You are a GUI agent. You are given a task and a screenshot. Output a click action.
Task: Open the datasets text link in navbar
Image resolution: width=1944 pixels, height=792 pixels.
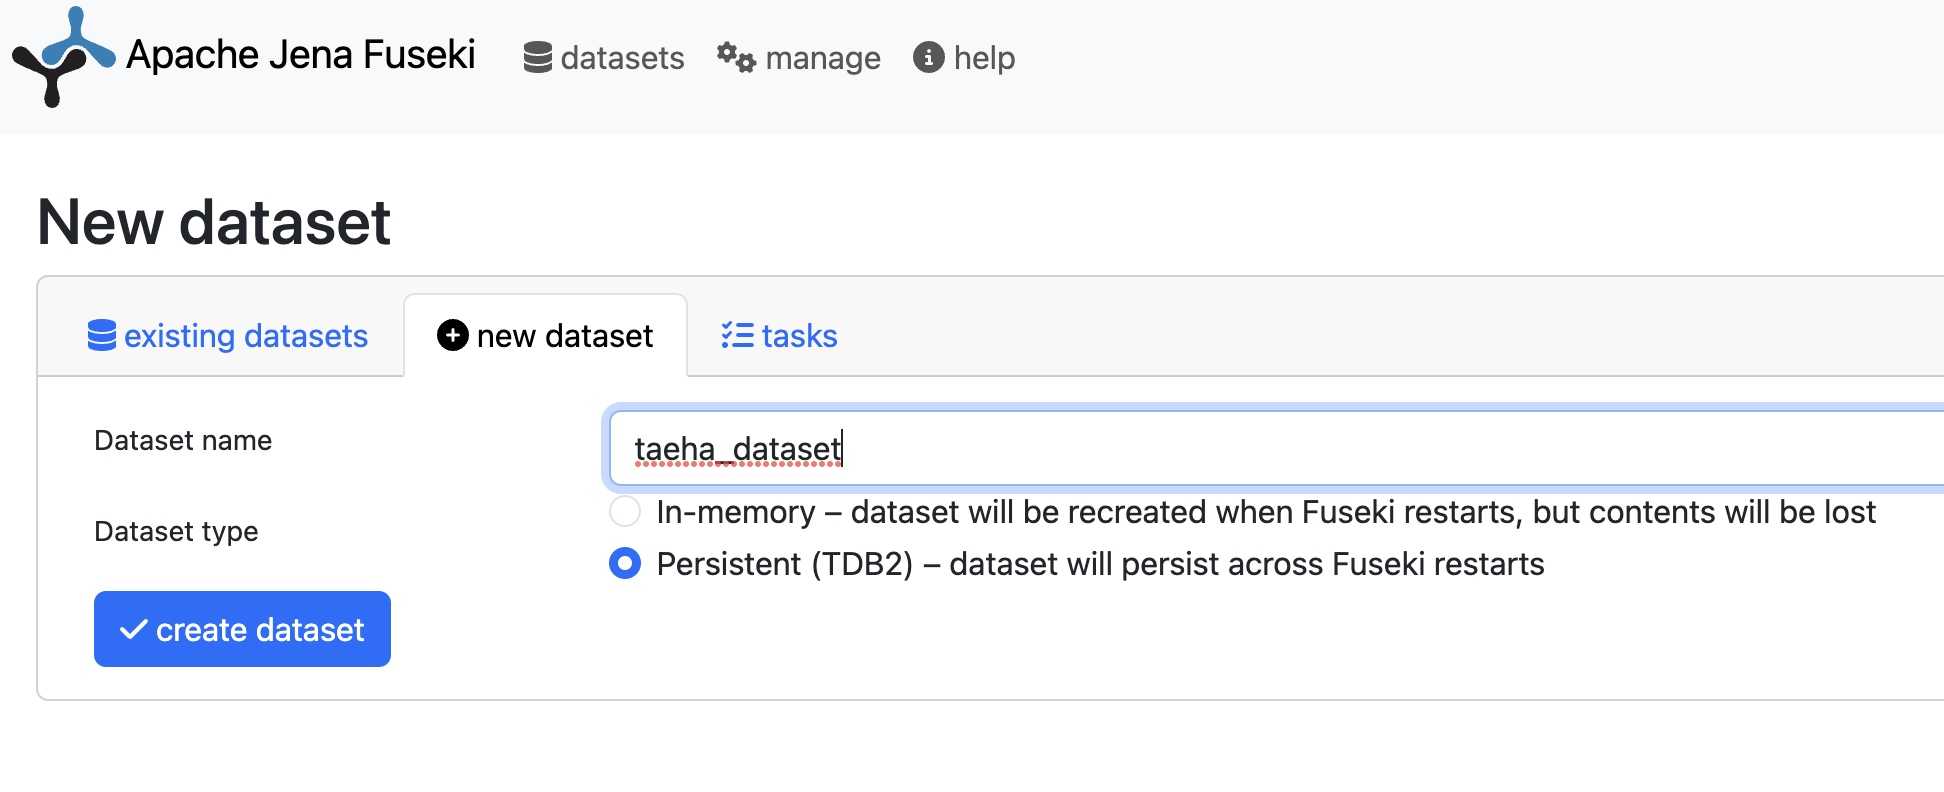click(x=622, y=58)
